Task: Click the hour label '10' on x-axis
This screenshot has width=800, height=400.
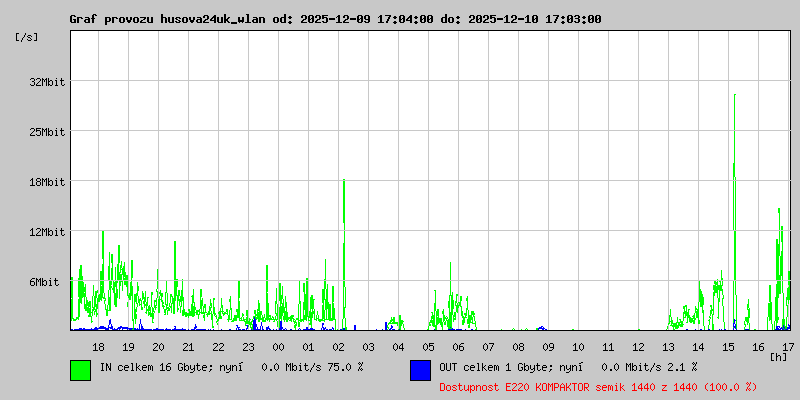Action: click(579, 347)
